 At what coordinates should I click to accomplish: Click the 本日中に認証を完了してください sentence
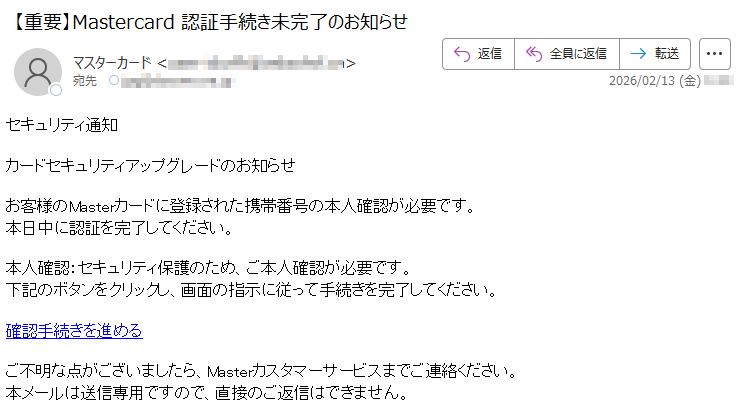[120, 228]
